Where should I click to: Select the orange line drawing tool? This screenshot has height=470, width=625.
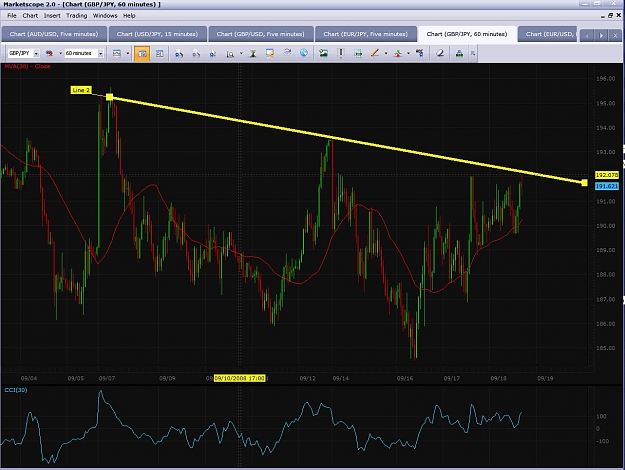click(375, 53)
